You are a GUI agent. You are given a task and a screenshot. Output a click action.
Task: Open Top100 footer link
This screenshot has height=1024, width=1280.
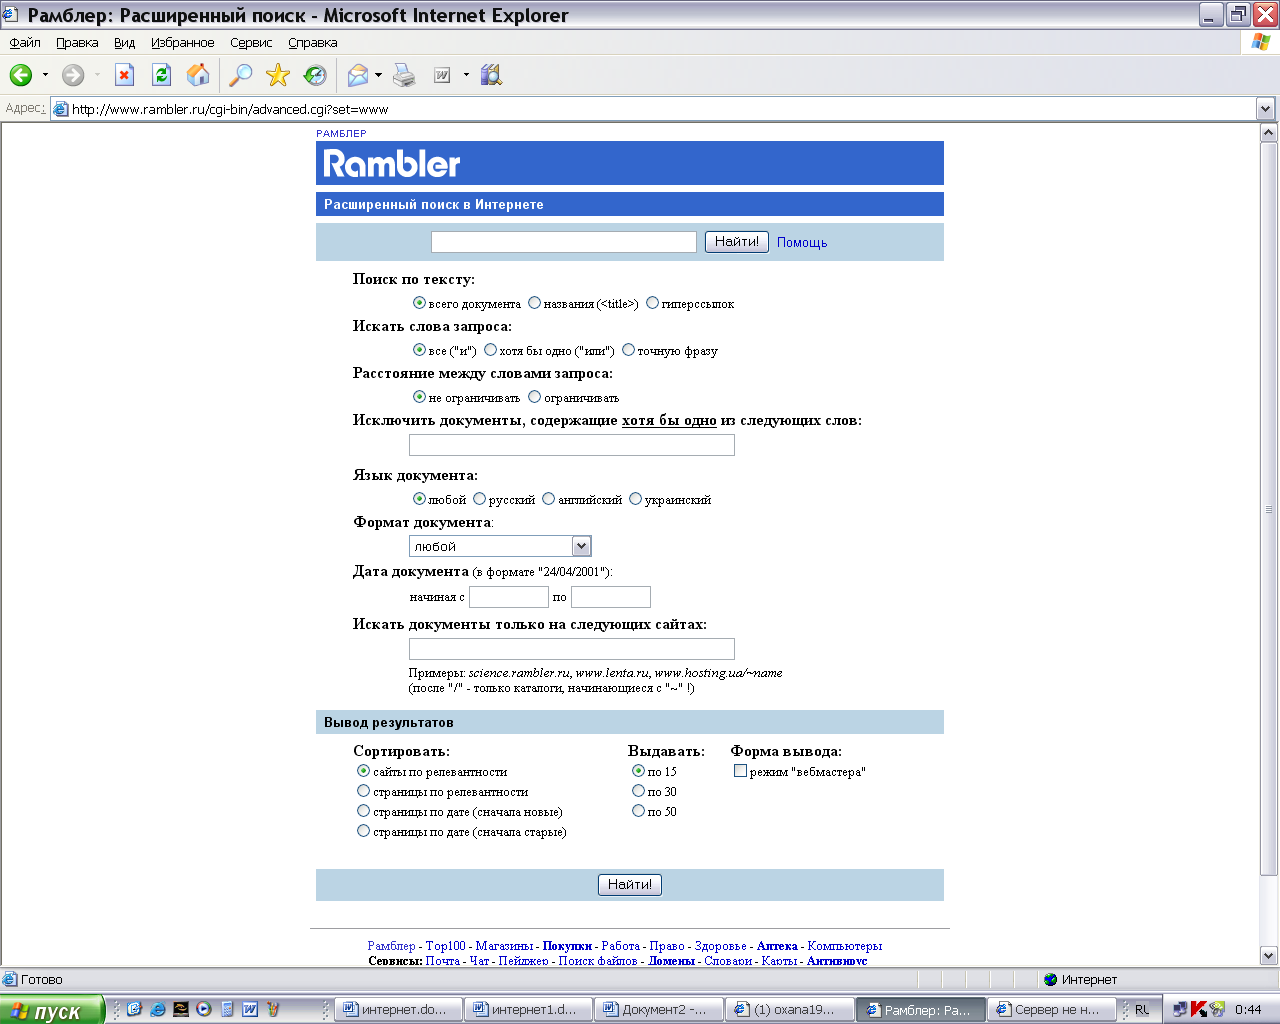point(446,945)
